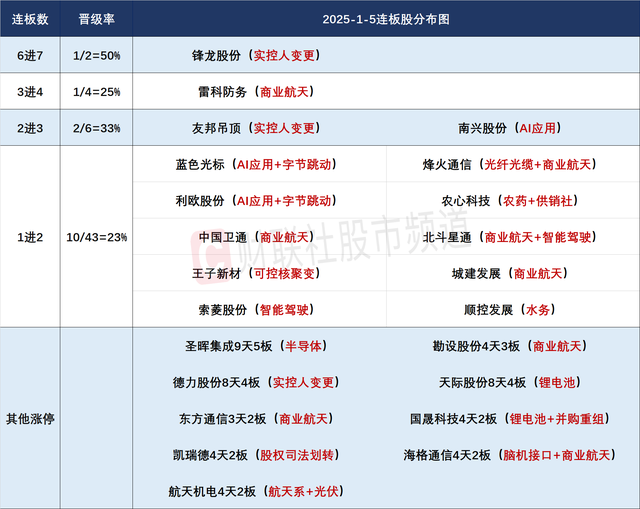Click 凯瑞德4天2板 (股权司法划转) entry
This screenshot has width=640, height=509.
pyautogui.click(x=256, y=455)
